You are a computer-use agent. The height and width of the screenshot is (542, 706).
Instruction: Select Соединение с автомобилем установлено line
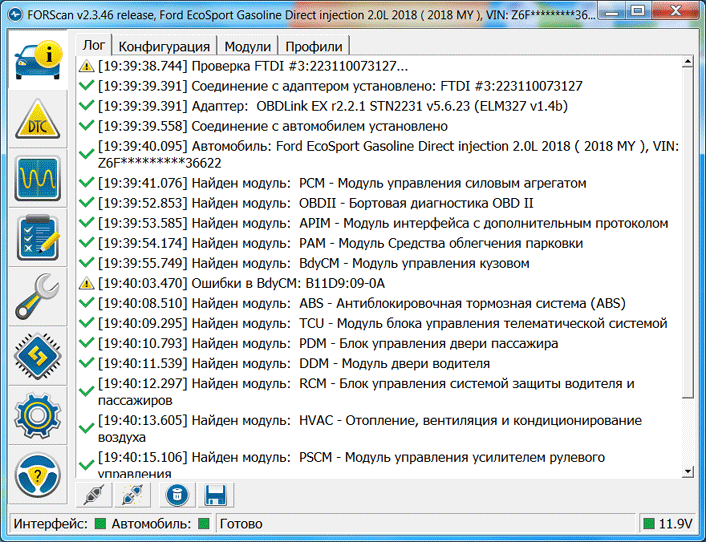(273, 126)
